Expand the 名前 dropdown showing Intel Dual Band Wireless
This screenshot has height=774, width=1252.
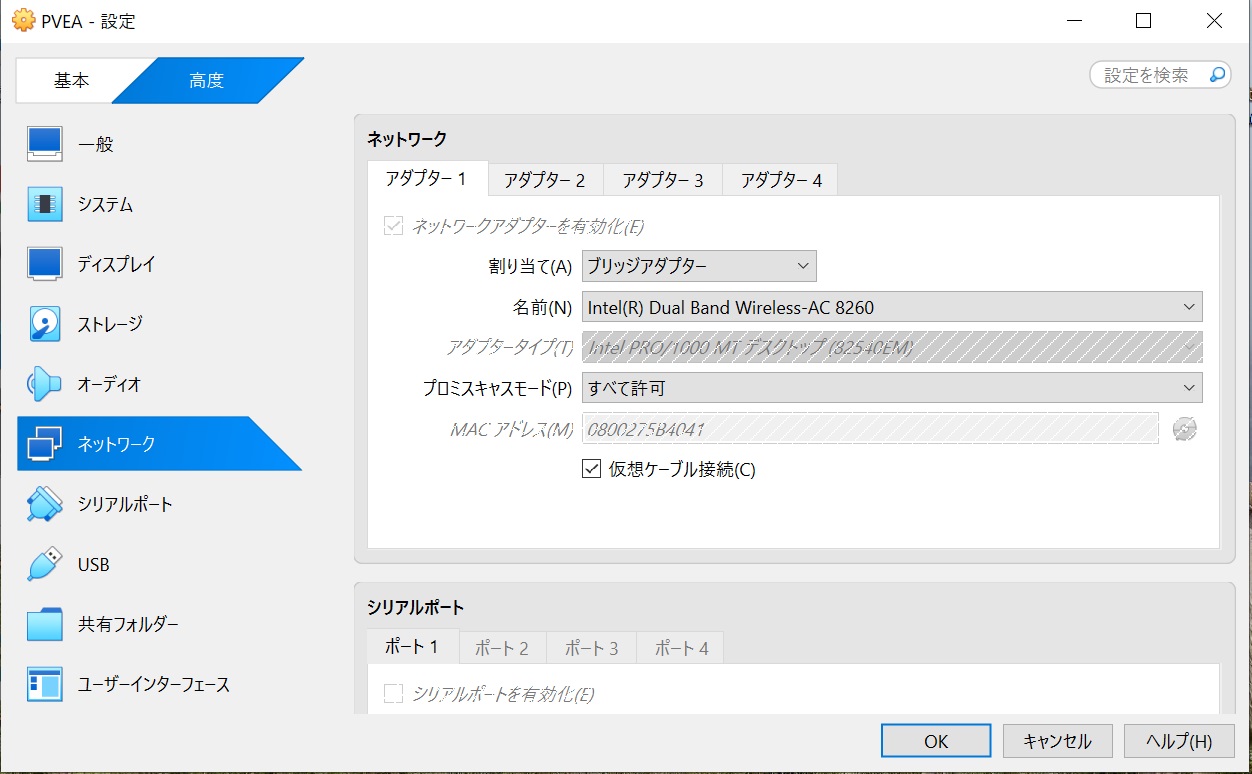click(891, 307)
